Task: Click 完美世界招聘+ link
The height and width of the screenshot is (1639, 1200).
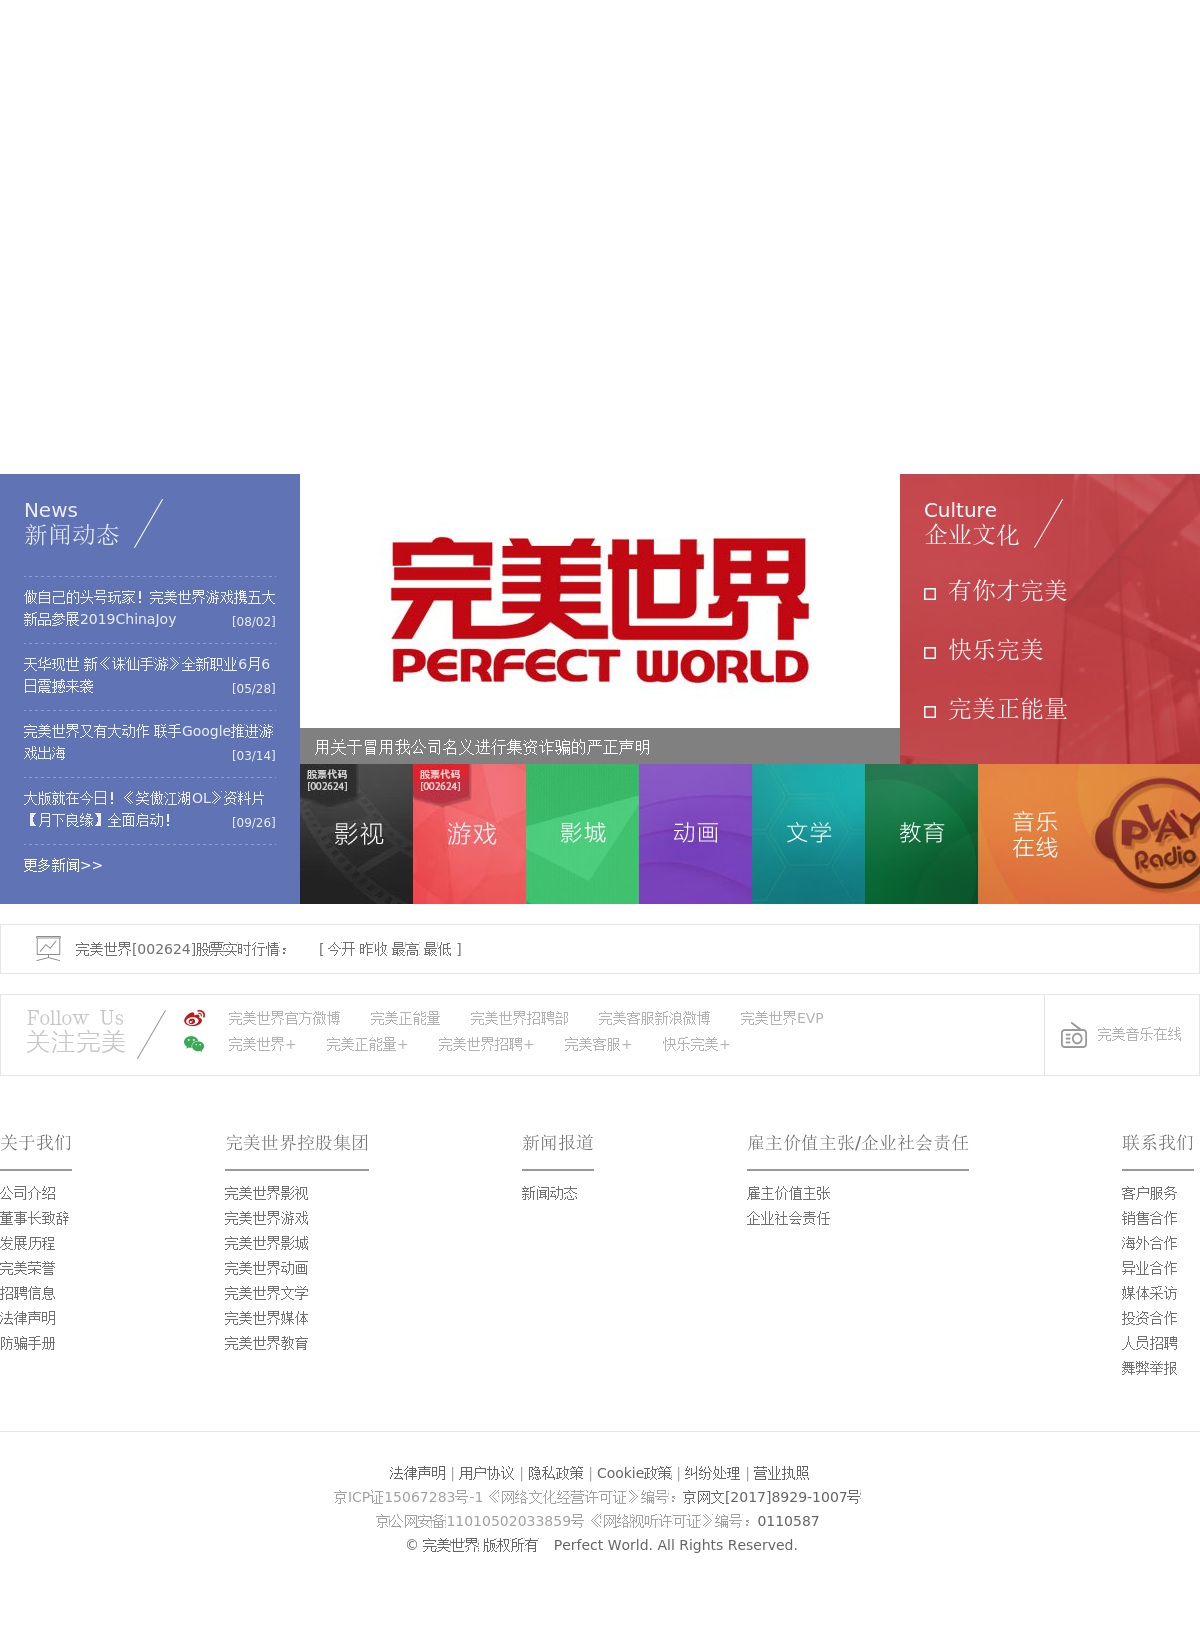Action: pos(486,1044)
